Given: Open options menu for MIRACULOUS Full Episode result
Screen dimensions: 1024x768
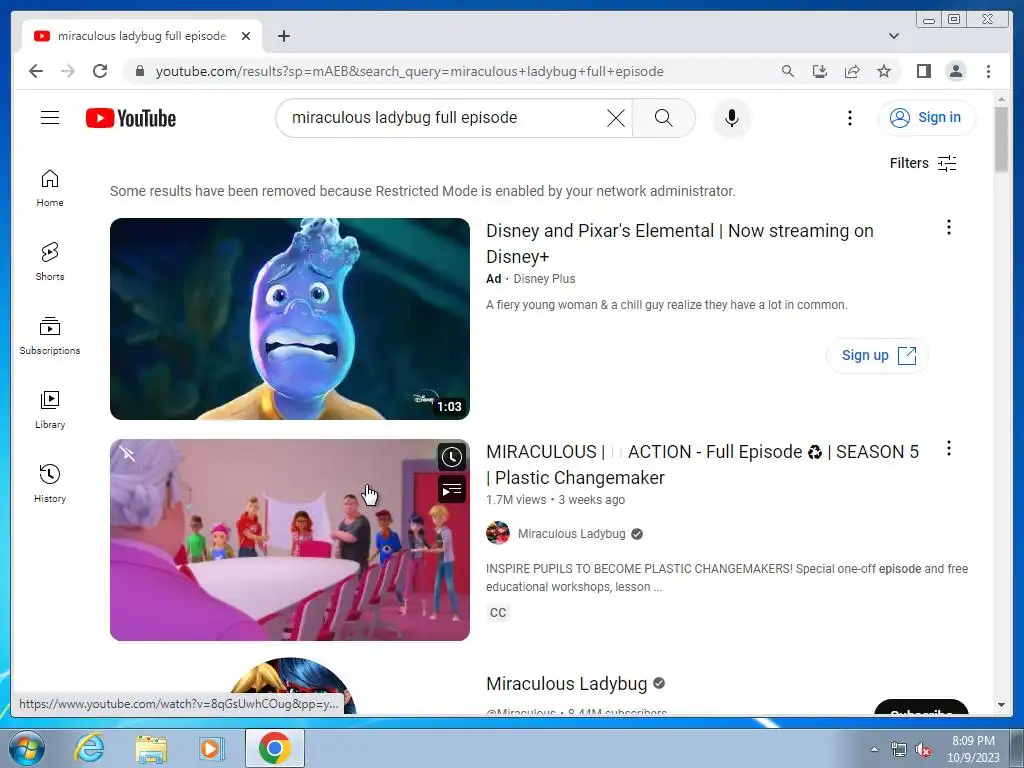Looking at the screenshot, I should [x=949, y=449].
